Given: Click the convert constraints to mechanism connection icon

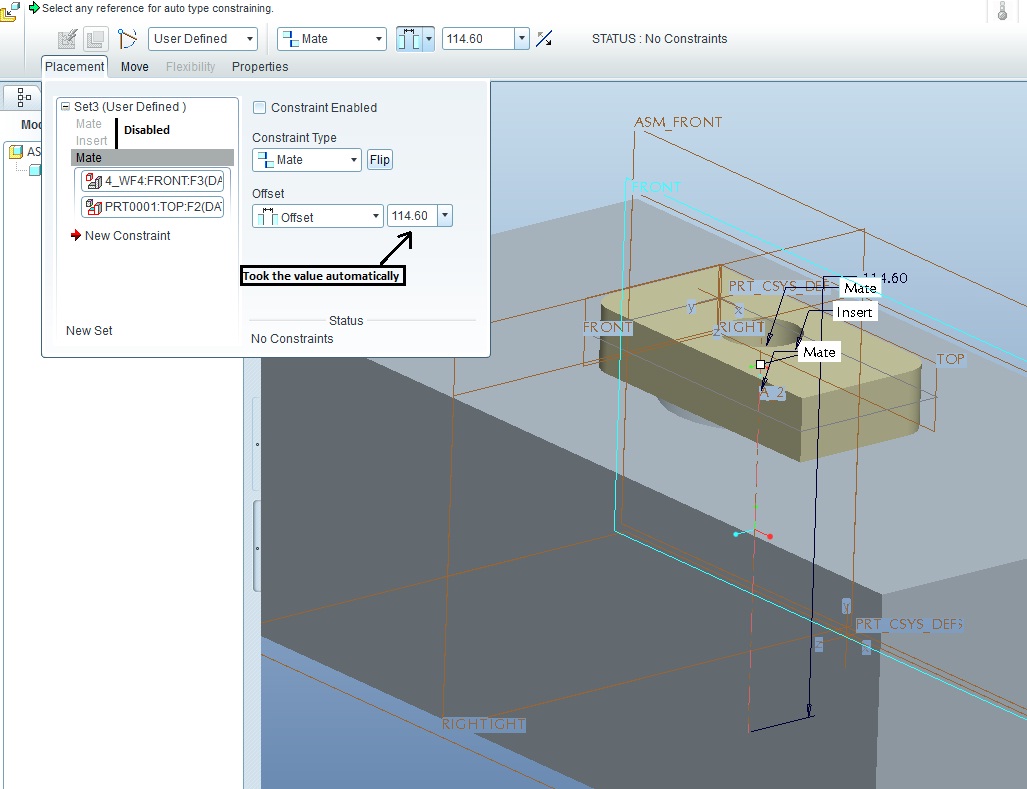Looking at the screenshot, I should coord(127,39).
